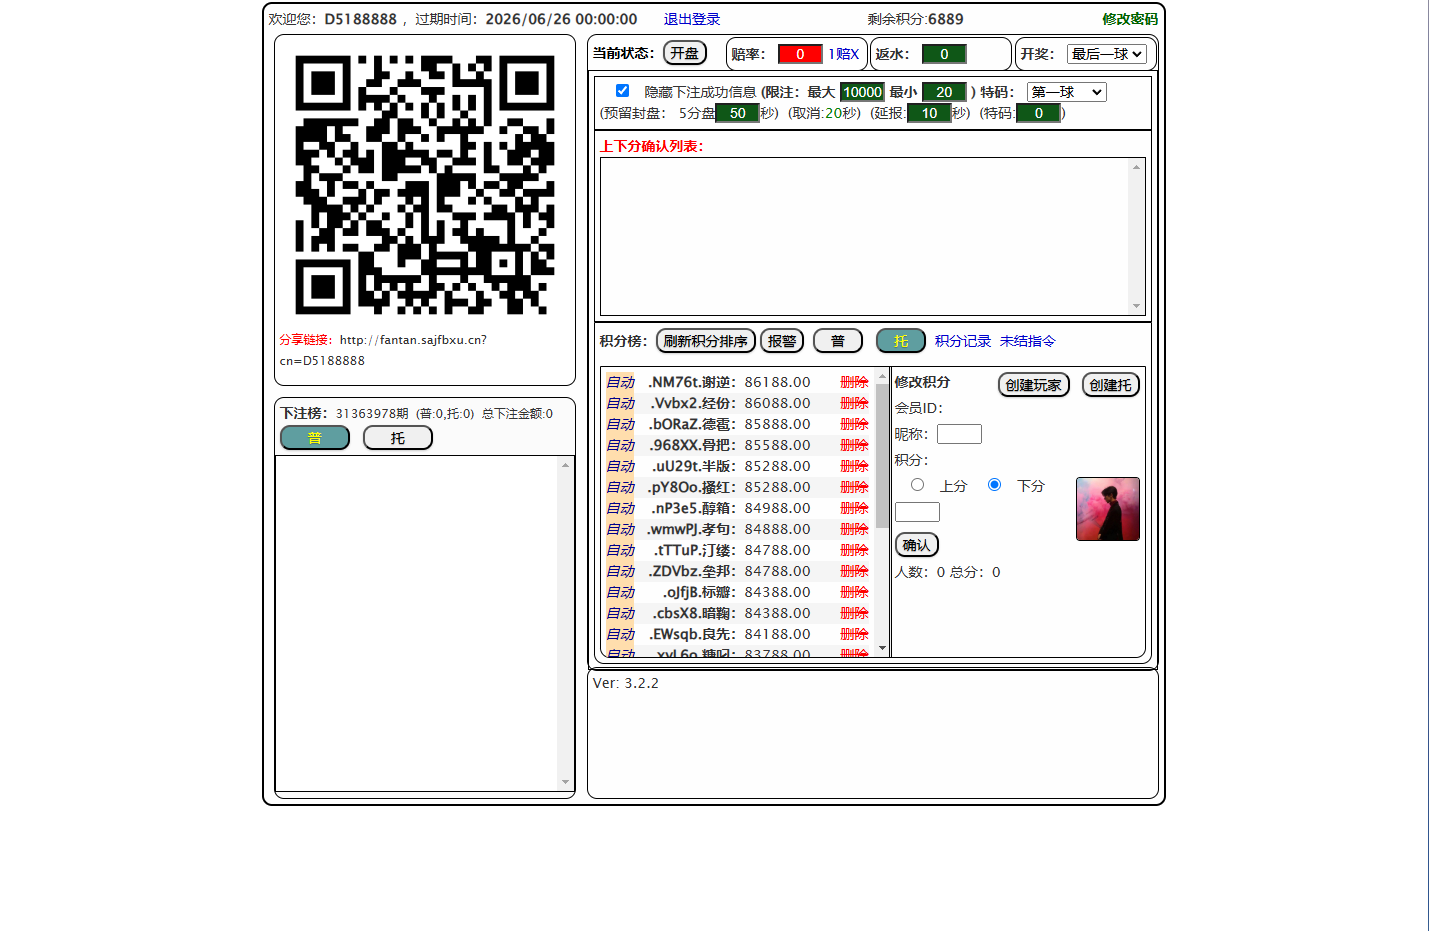1429x931 pixels.
Task: Open the 积分记录 link
Action: pos(963,341)
